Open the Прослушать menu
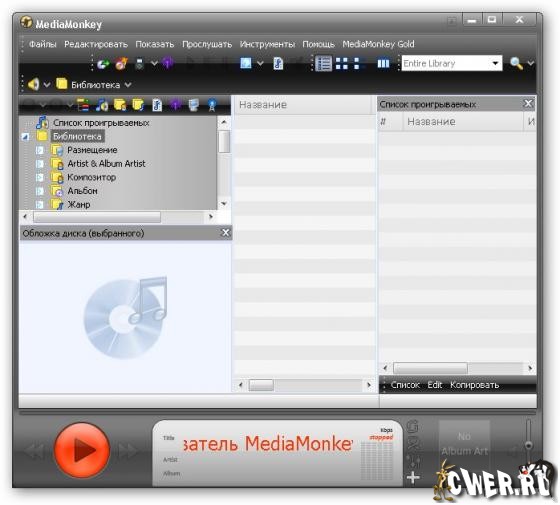560x505 pixels. click(207, 44)
